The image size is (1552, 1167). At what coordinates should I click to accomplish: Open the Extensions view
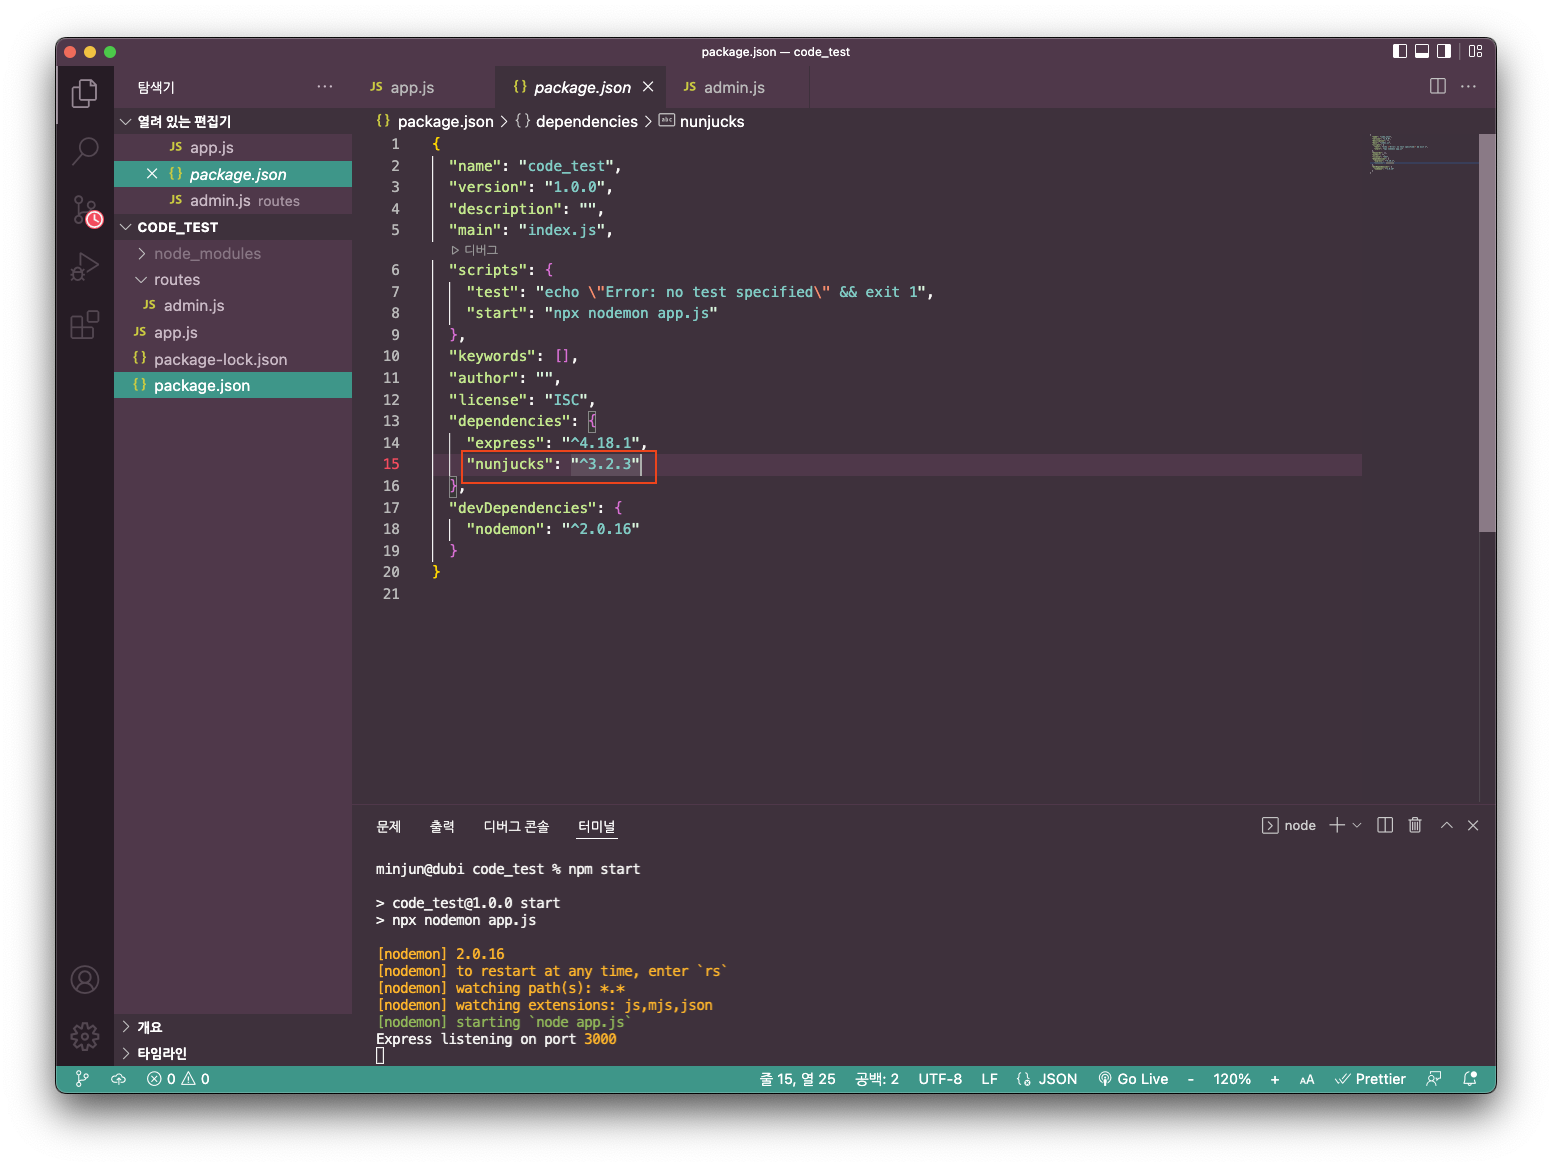[85, 325]
